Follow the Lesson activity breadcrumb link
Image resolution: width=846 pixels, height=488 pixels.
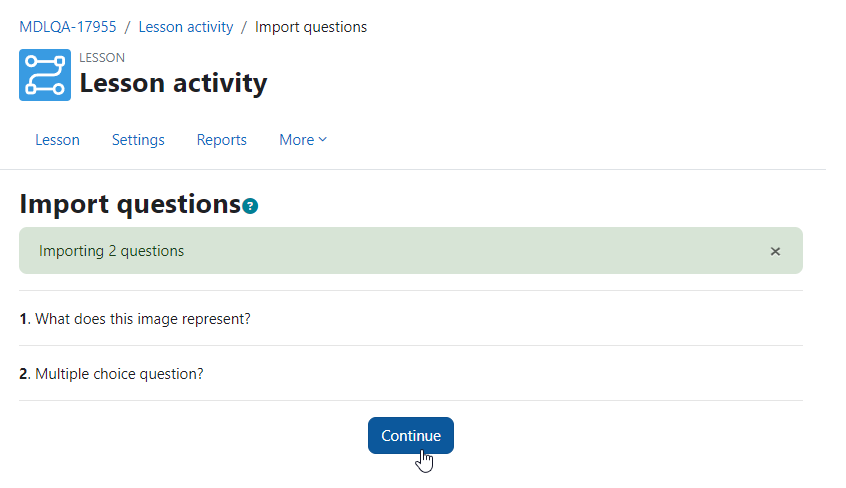[x=186, y=27]
